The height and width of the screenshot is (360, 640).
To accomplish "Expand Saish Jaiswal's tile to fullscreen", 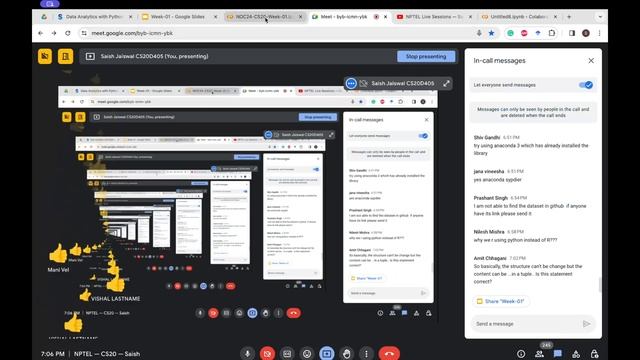I will tap(446, 83).
